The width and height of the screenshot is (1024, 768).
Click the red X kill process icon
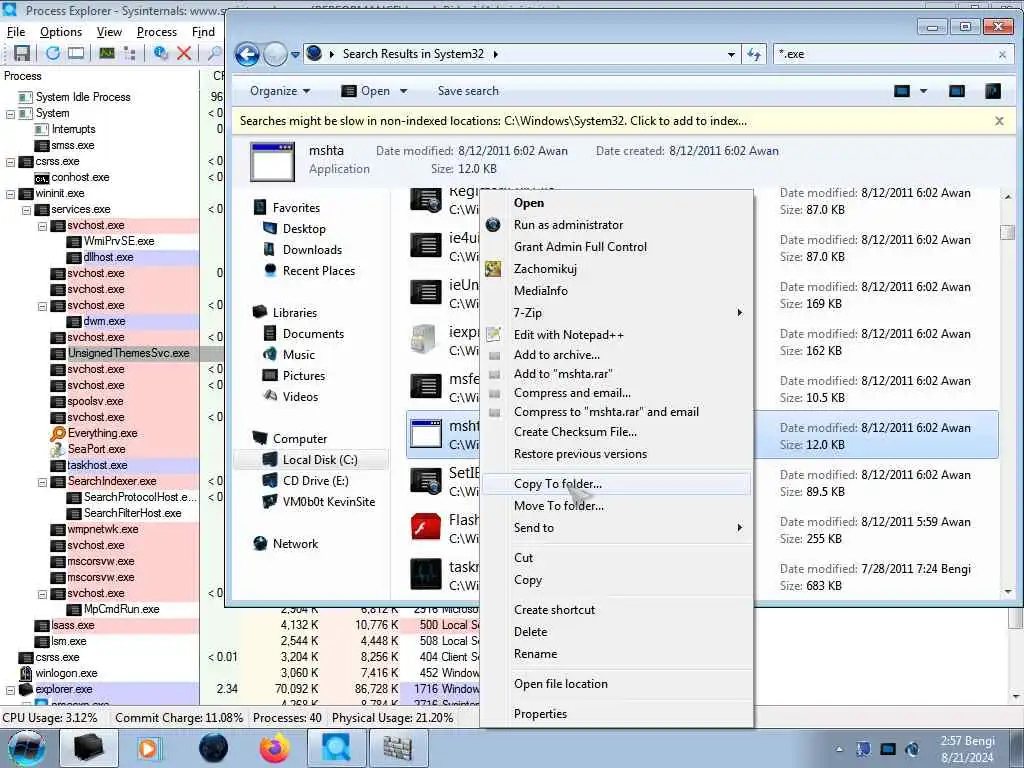click(184, 54)
